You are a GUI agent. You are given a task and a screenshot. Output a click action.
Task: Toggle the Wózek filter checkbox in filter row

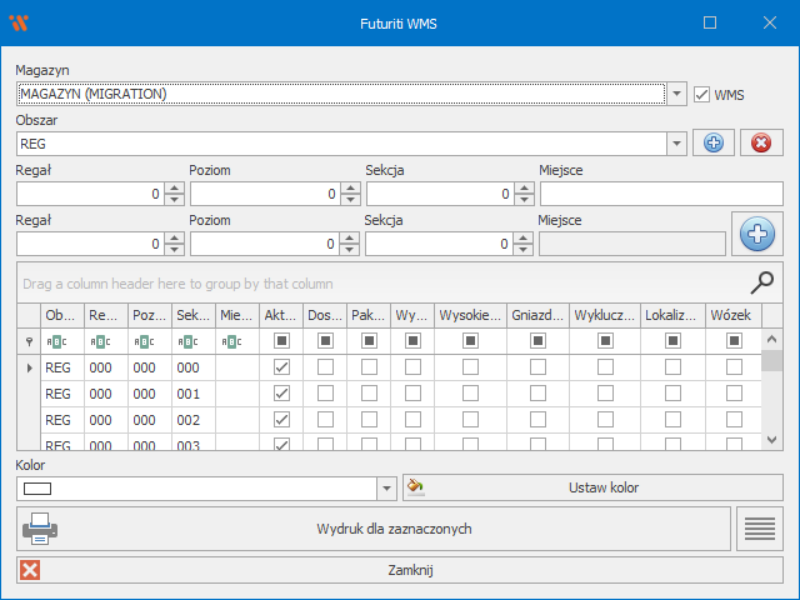click(734, 341)
